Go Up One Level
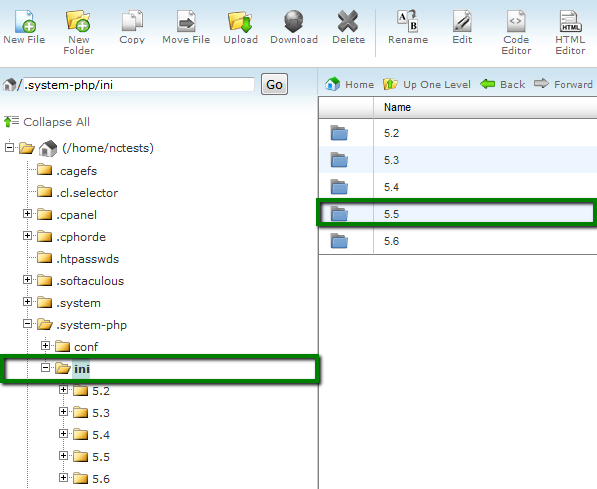This screenshot has height=489, width=597. (x=427, y=84)
